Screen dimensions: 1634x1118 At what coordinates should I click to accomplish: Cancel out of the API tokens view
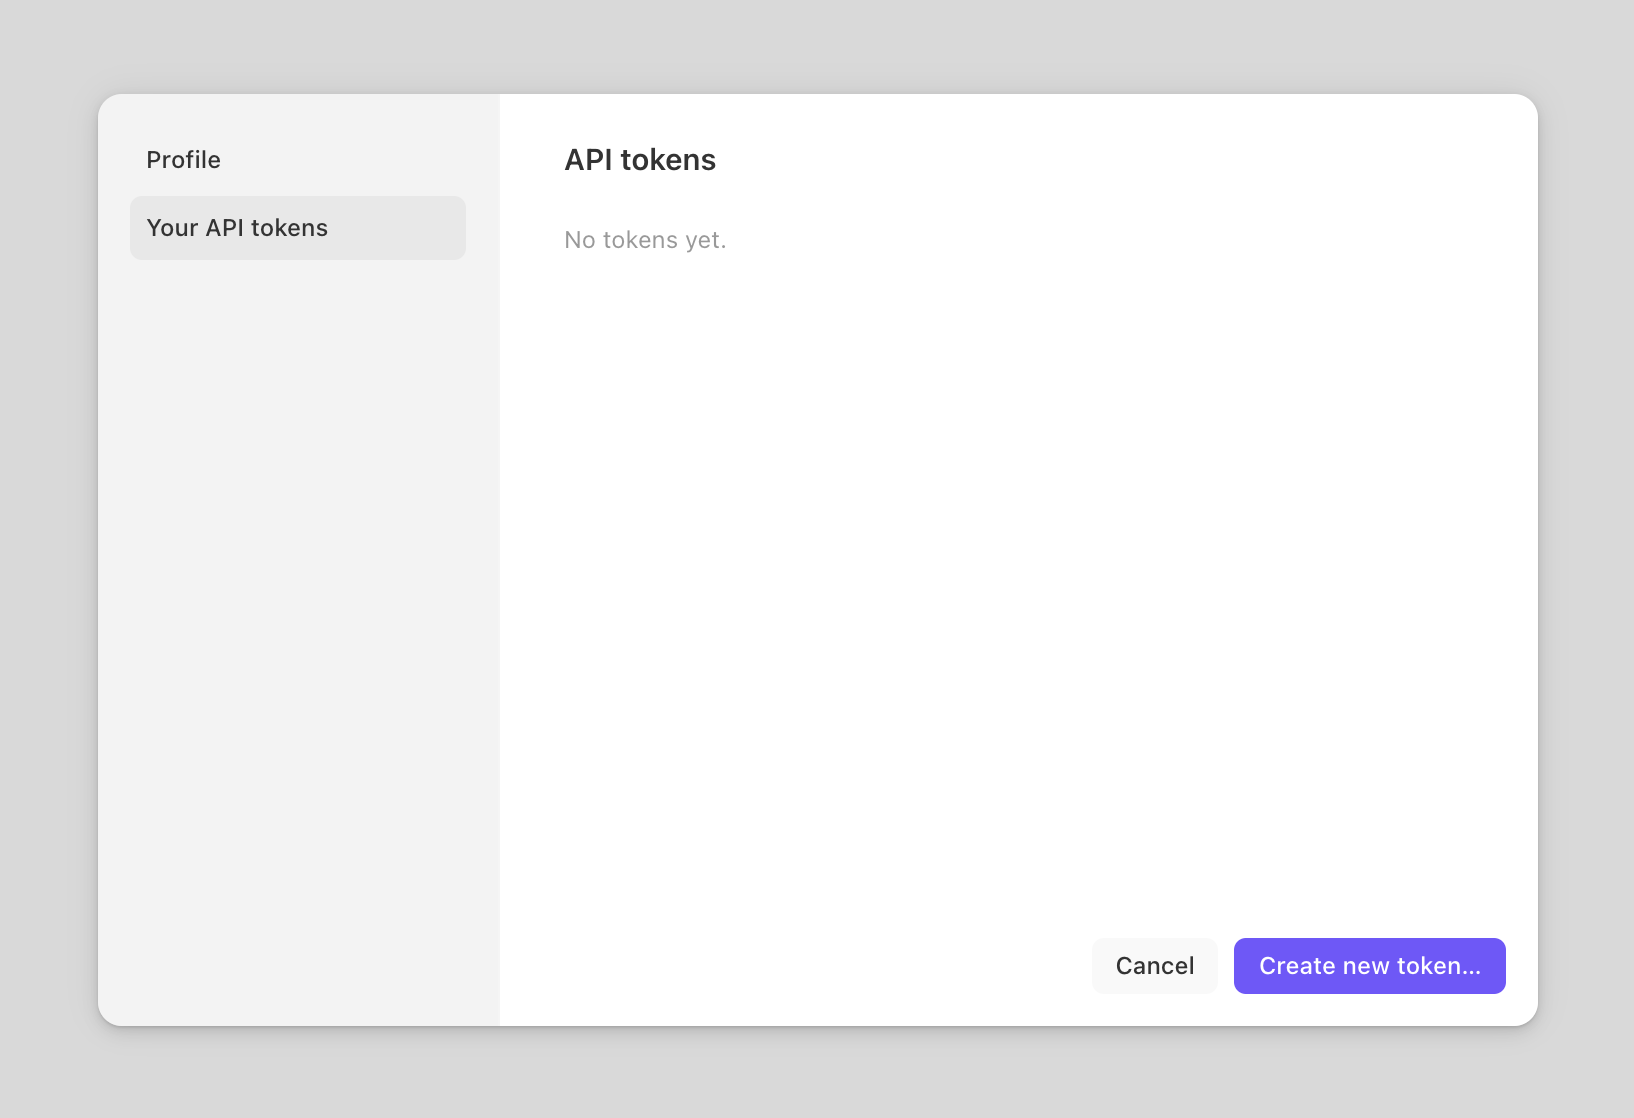(x=1154, y=965)
